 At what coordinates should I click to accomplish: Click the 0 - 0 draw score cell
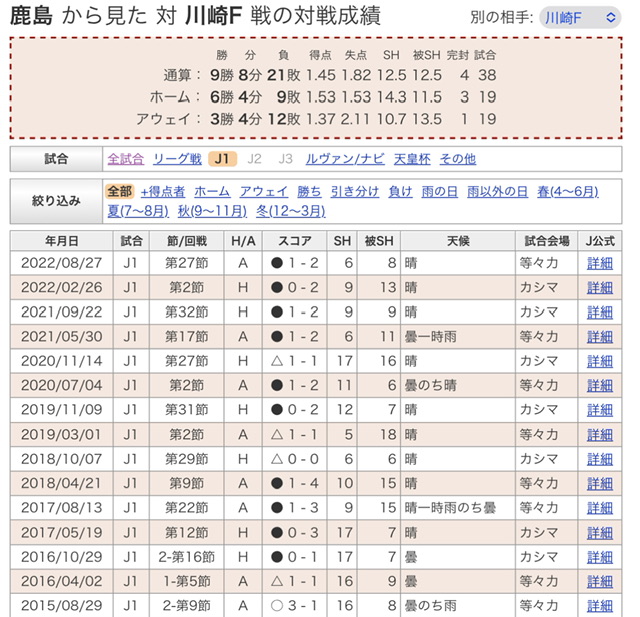click(x=294, y=459)
